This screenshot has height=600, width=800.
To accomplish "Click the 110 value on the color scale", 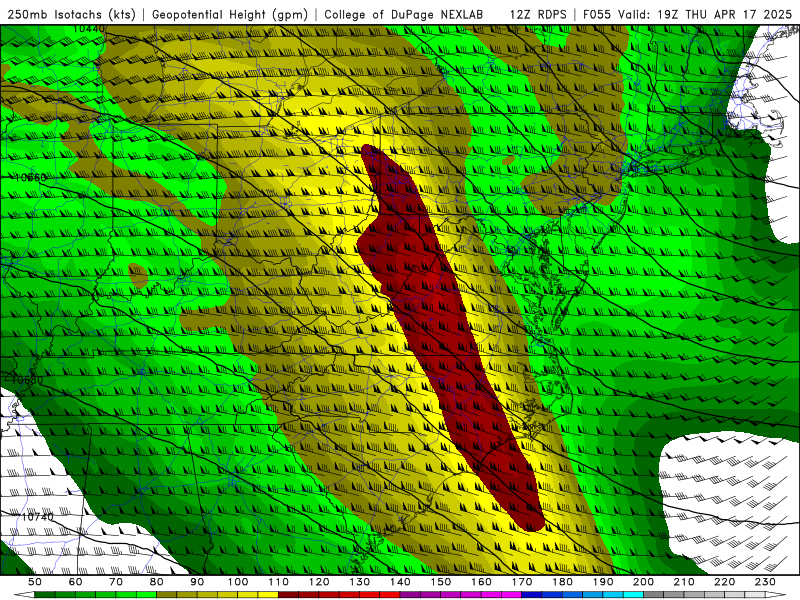I will coord(279,582).
